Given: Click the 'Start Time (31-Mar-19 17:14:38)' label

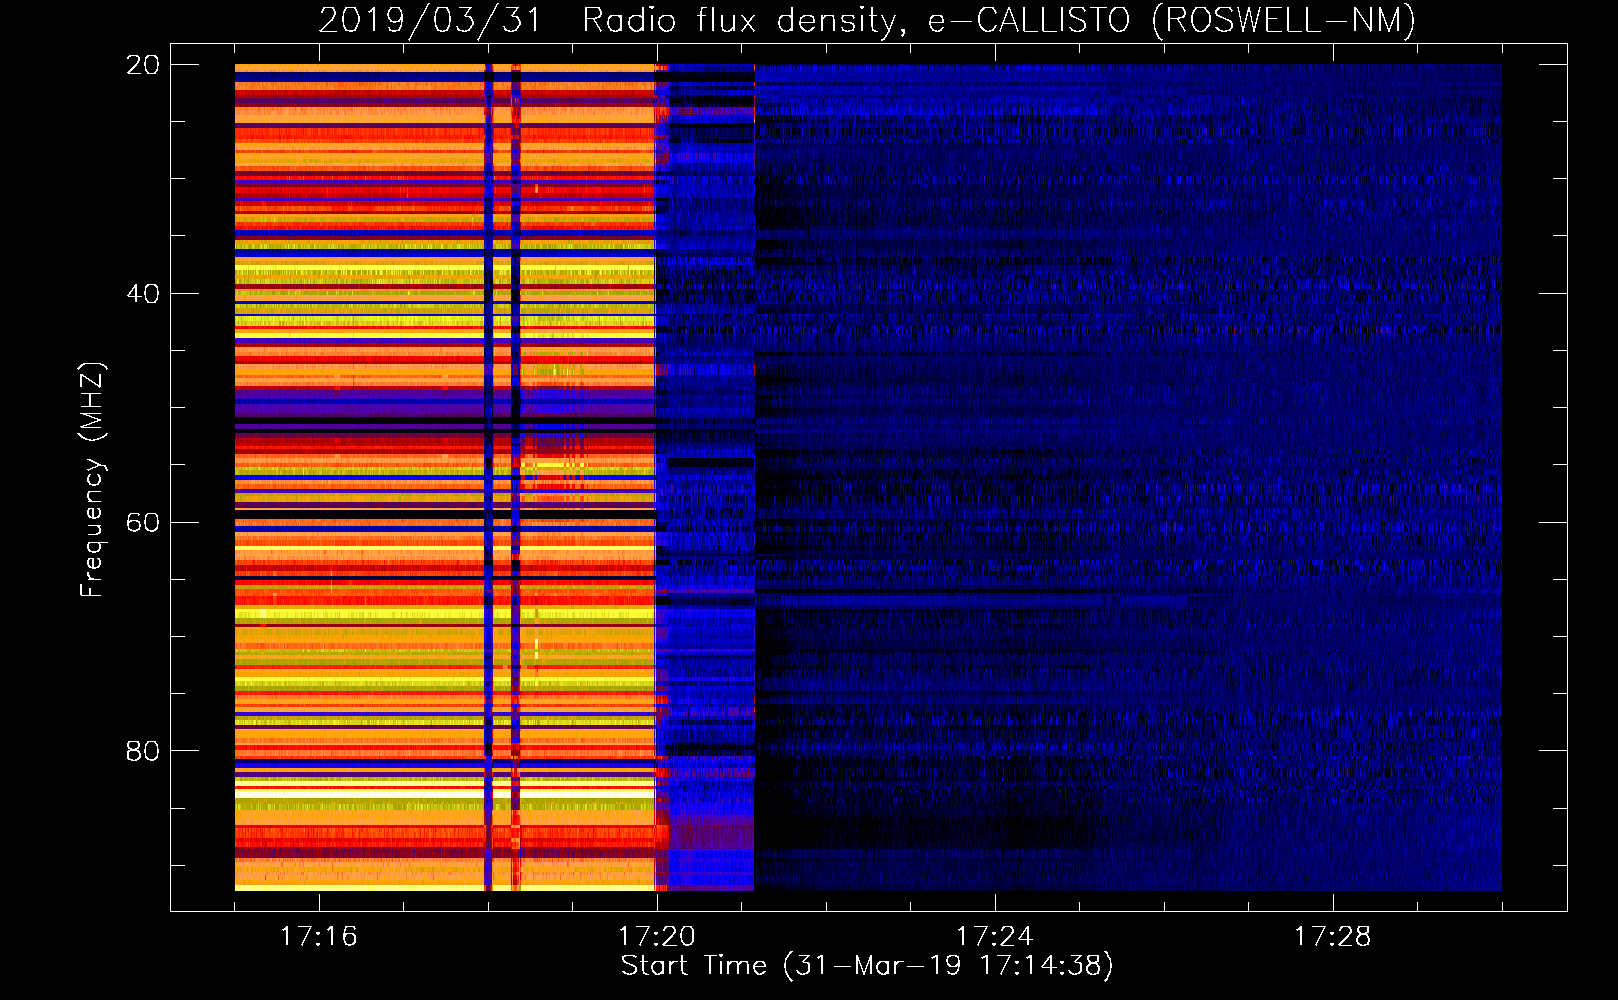Looking at the screenshot, I should pyautogui.click(x=867, y=966).
